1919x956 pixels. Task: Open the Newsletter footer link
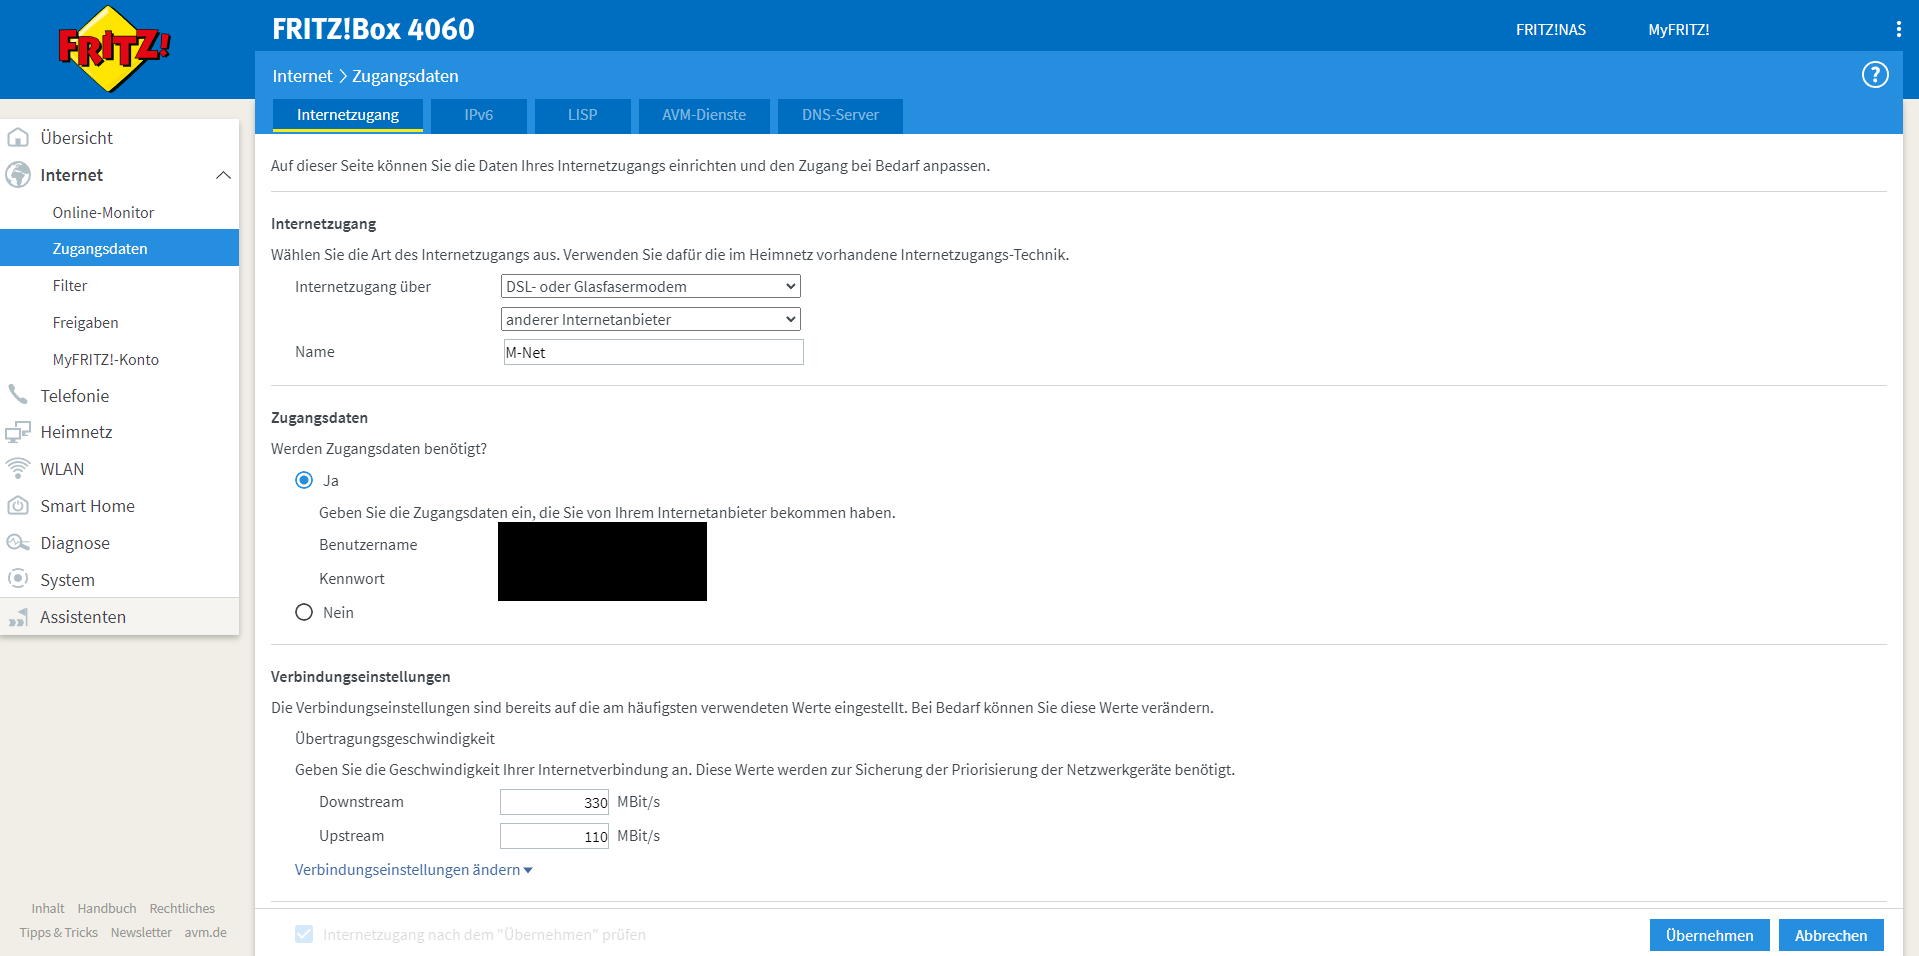[x=141, y=932]
